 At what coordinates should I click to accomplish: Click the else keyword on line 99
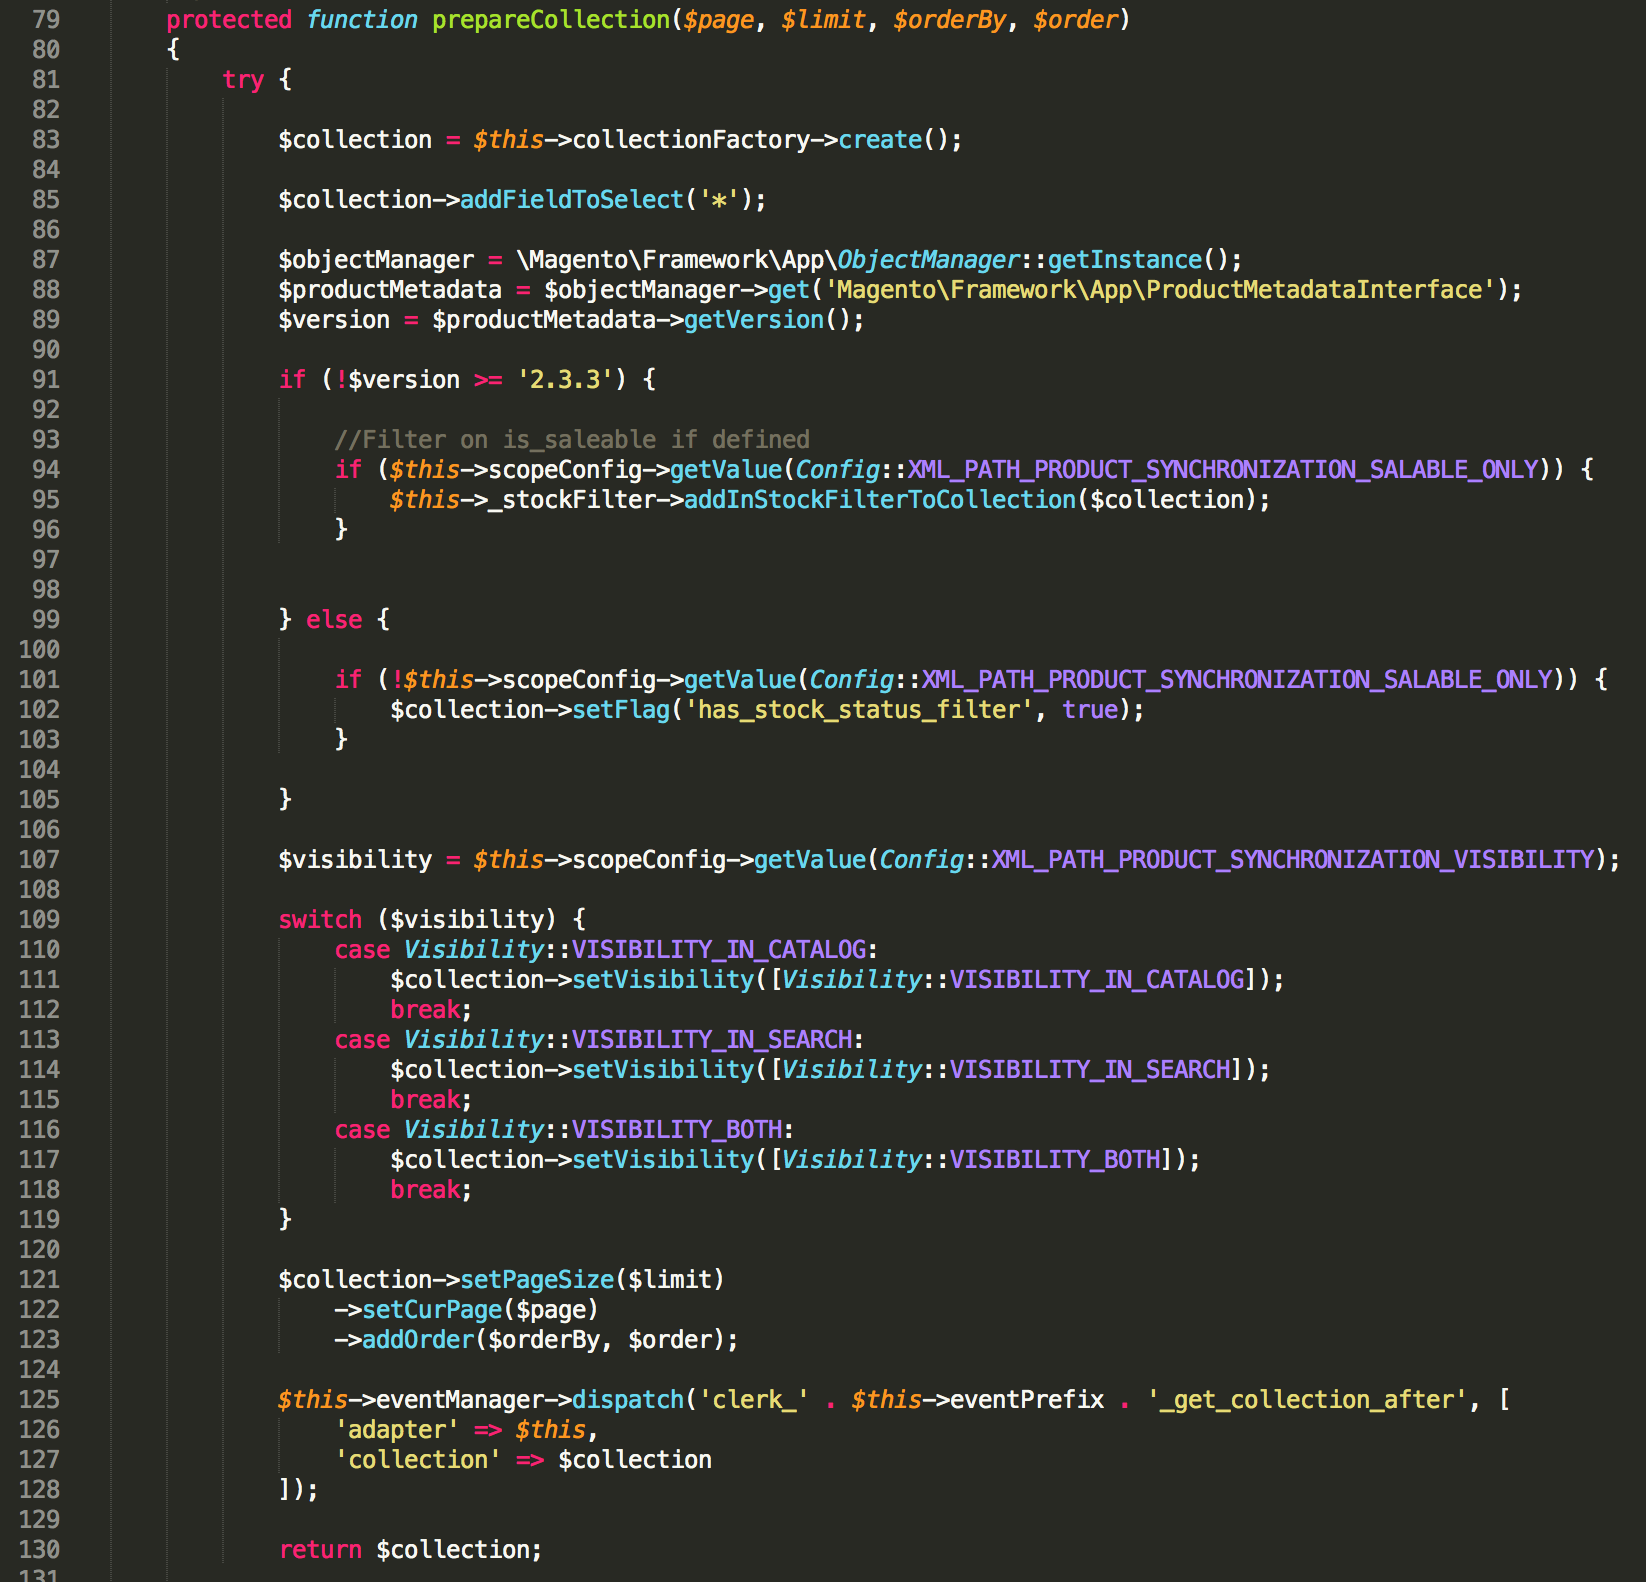tap(334, 620)
